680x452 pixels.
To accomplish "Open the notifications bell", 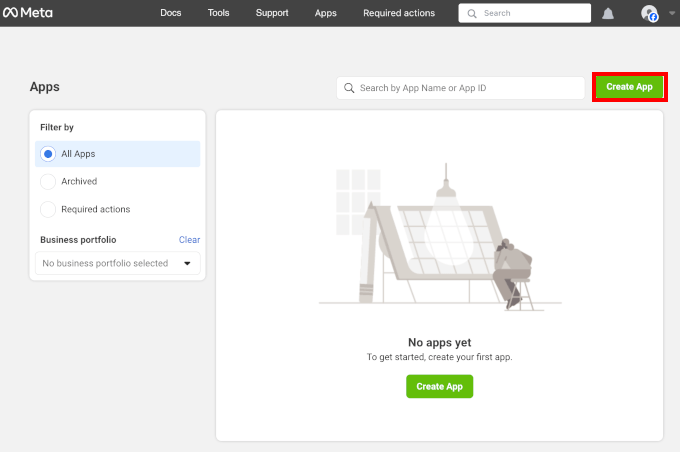I will tap(608, 13).
